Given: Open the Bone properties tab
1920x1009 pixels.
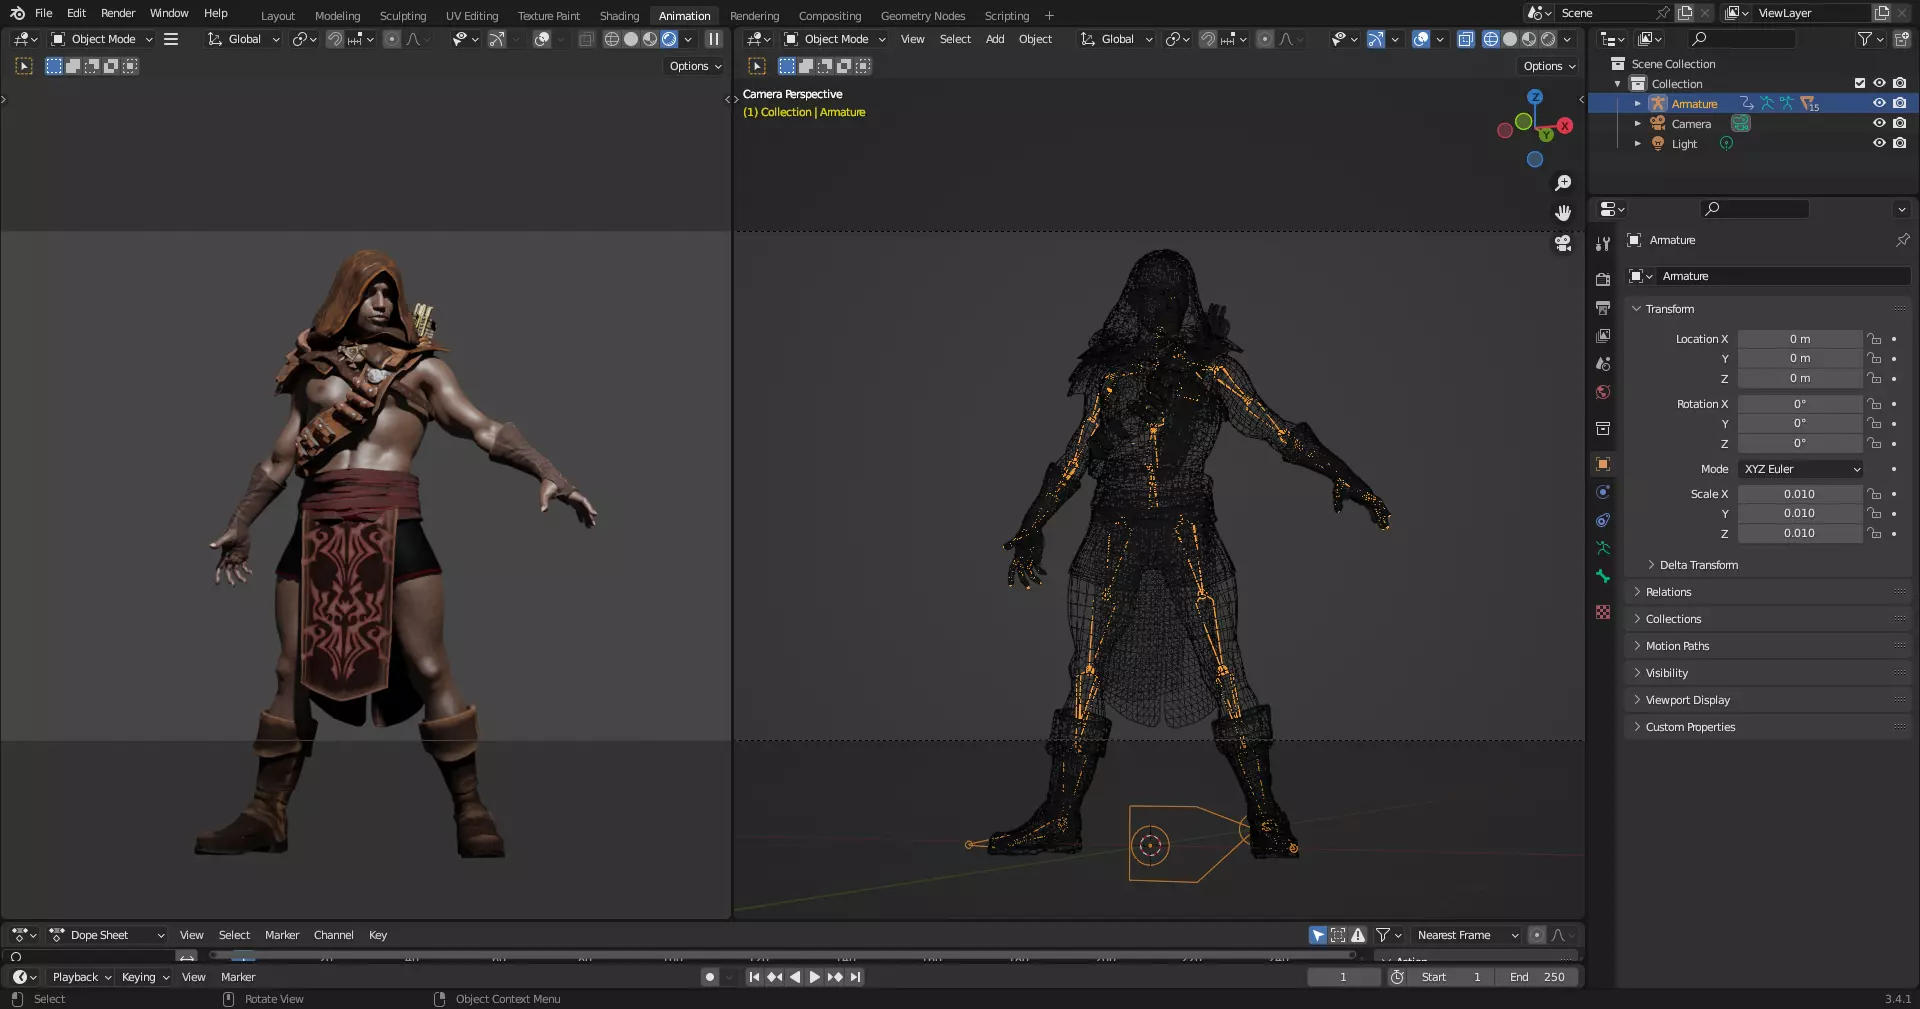Looking at the screenshot, I should [x=1603, y=576].
